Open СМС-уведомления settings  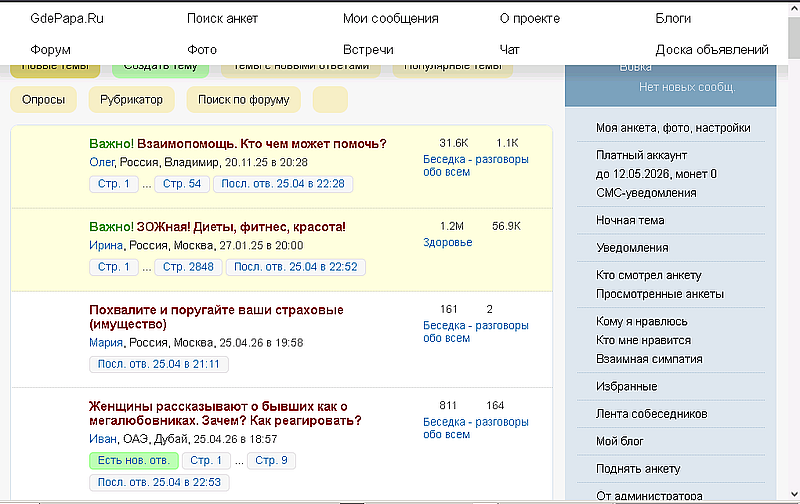646,192
